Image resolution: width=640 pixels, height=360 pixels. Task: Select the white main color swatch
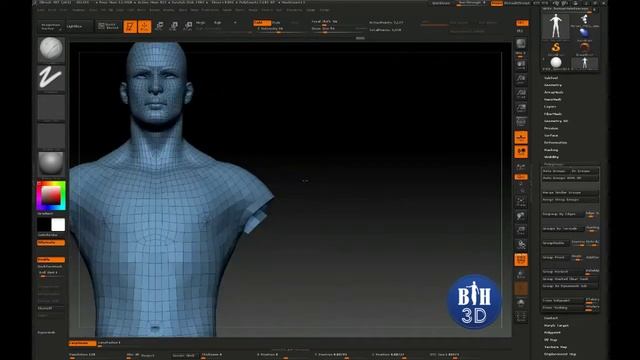tap(58, 224)
